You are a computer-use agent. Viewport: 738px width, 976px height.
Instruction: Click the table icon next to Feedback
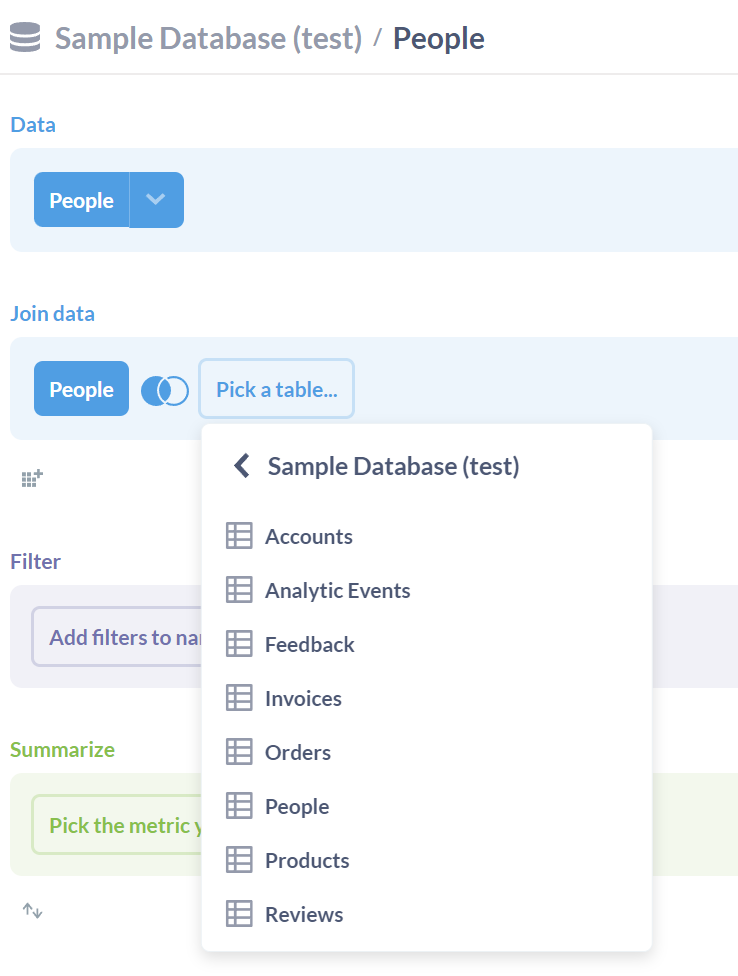tap(239, 644)
